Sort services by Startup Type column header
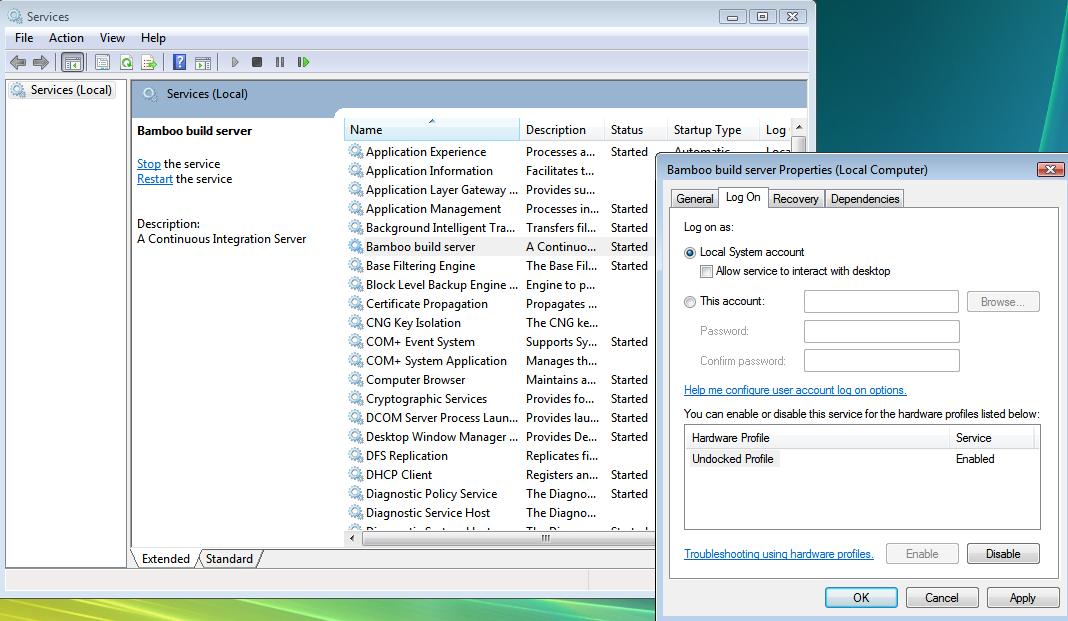1068x621 pixels. (714, 129)
